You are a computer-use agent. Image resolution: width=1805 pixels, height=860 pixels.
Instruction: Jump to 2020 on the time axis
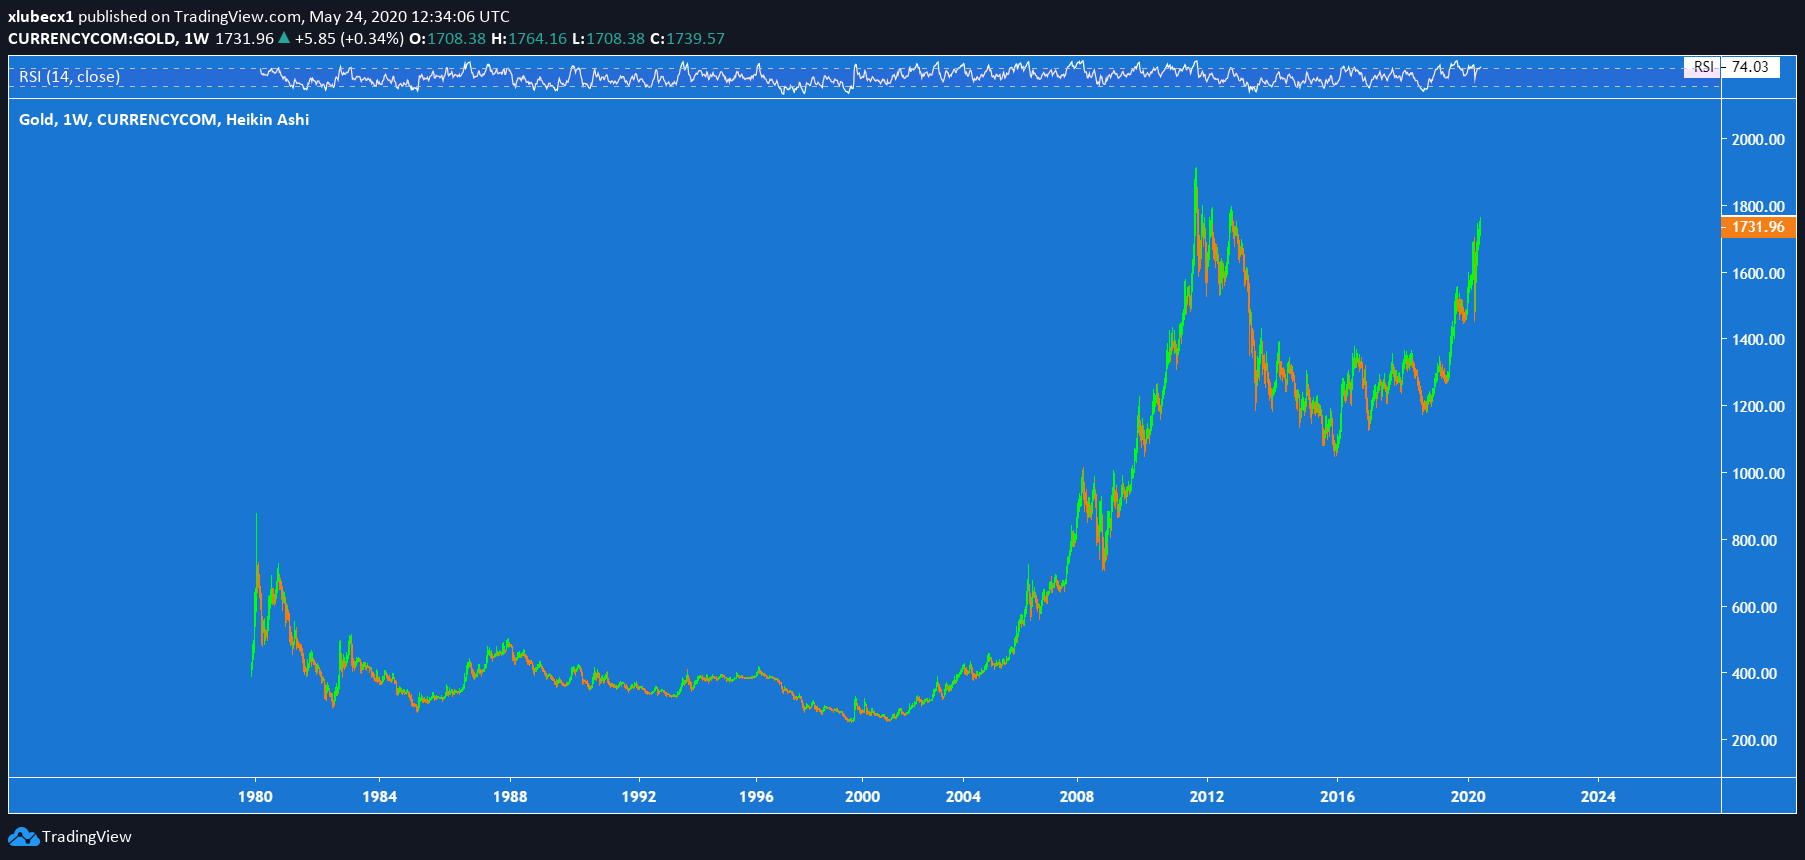tap(1468, 797)
